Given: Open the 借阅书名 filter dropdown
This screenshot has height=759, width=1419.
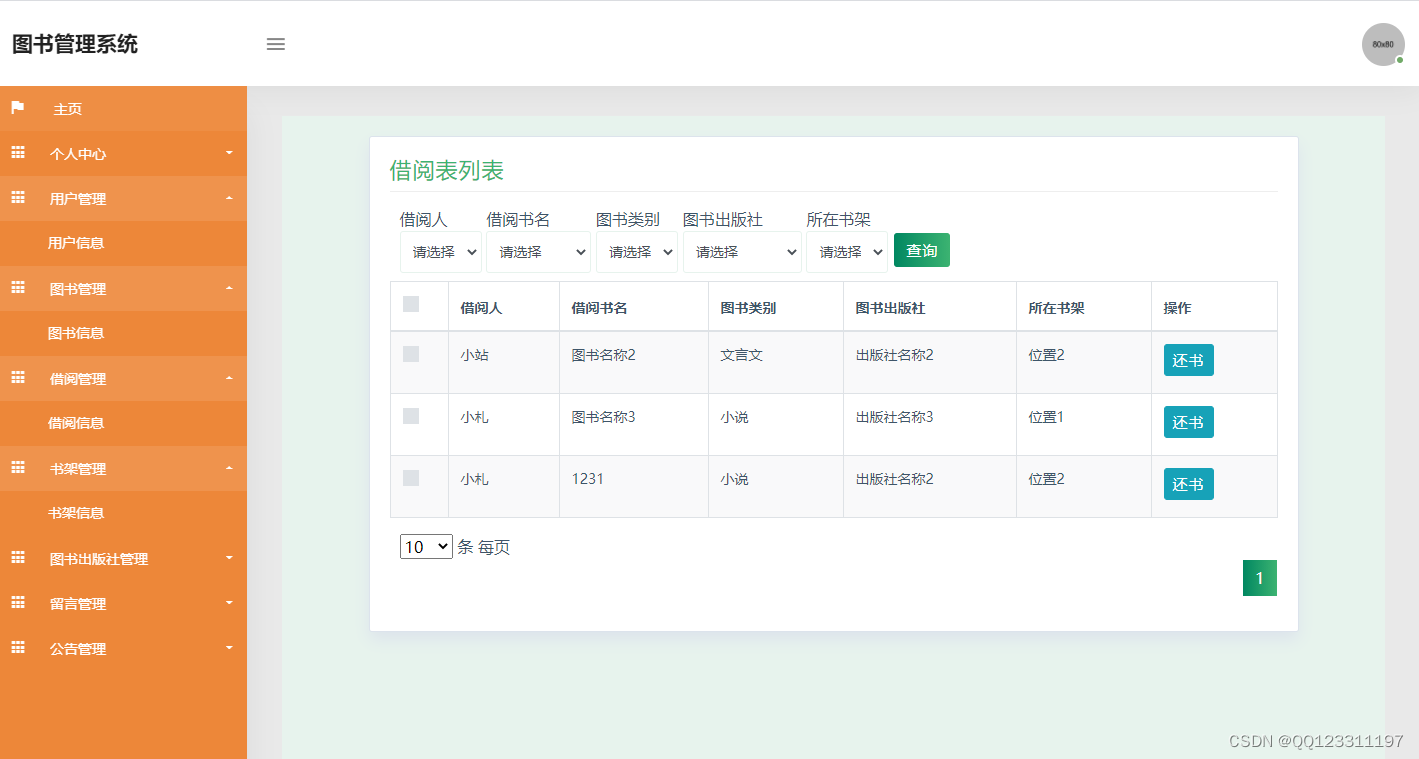Looking at the screenshot, I should click(x=538, y=252).
